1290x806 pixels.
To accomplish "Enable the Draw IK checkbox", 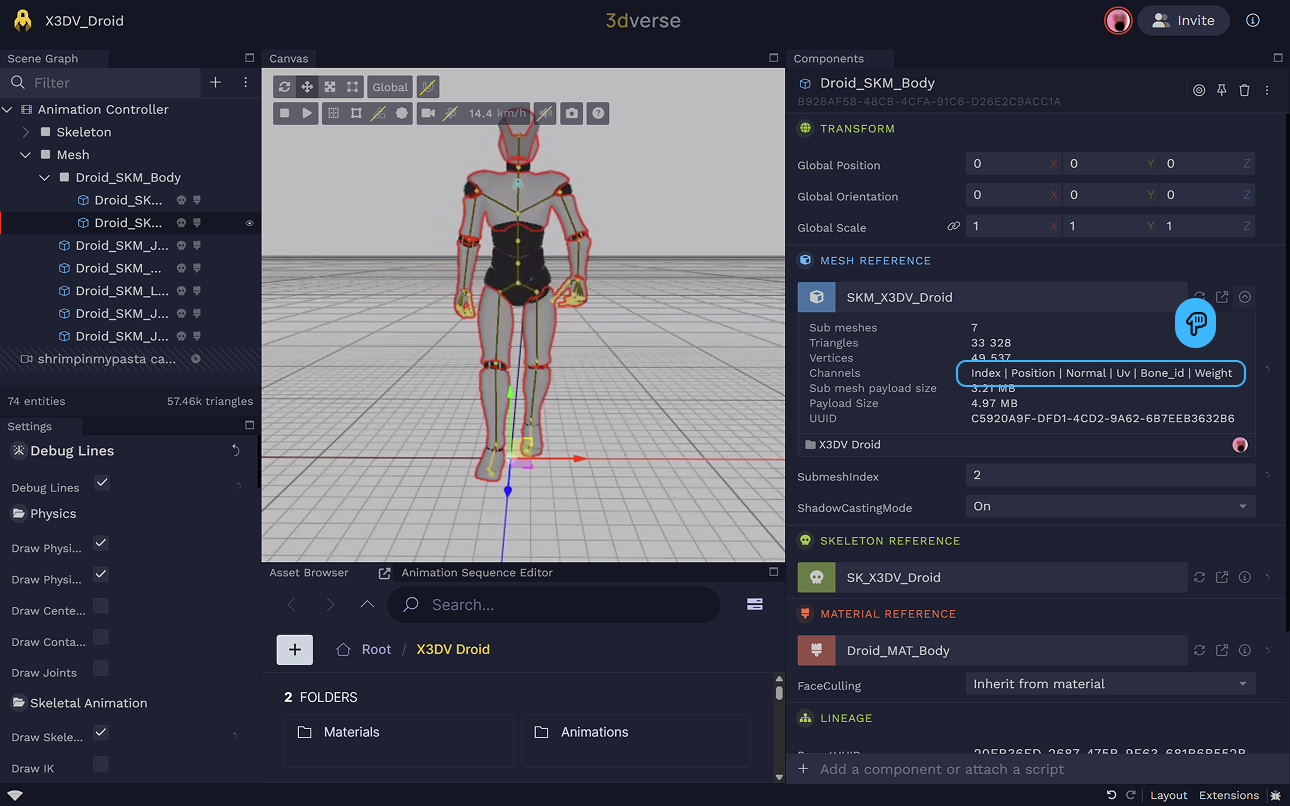I will point(101,764).
